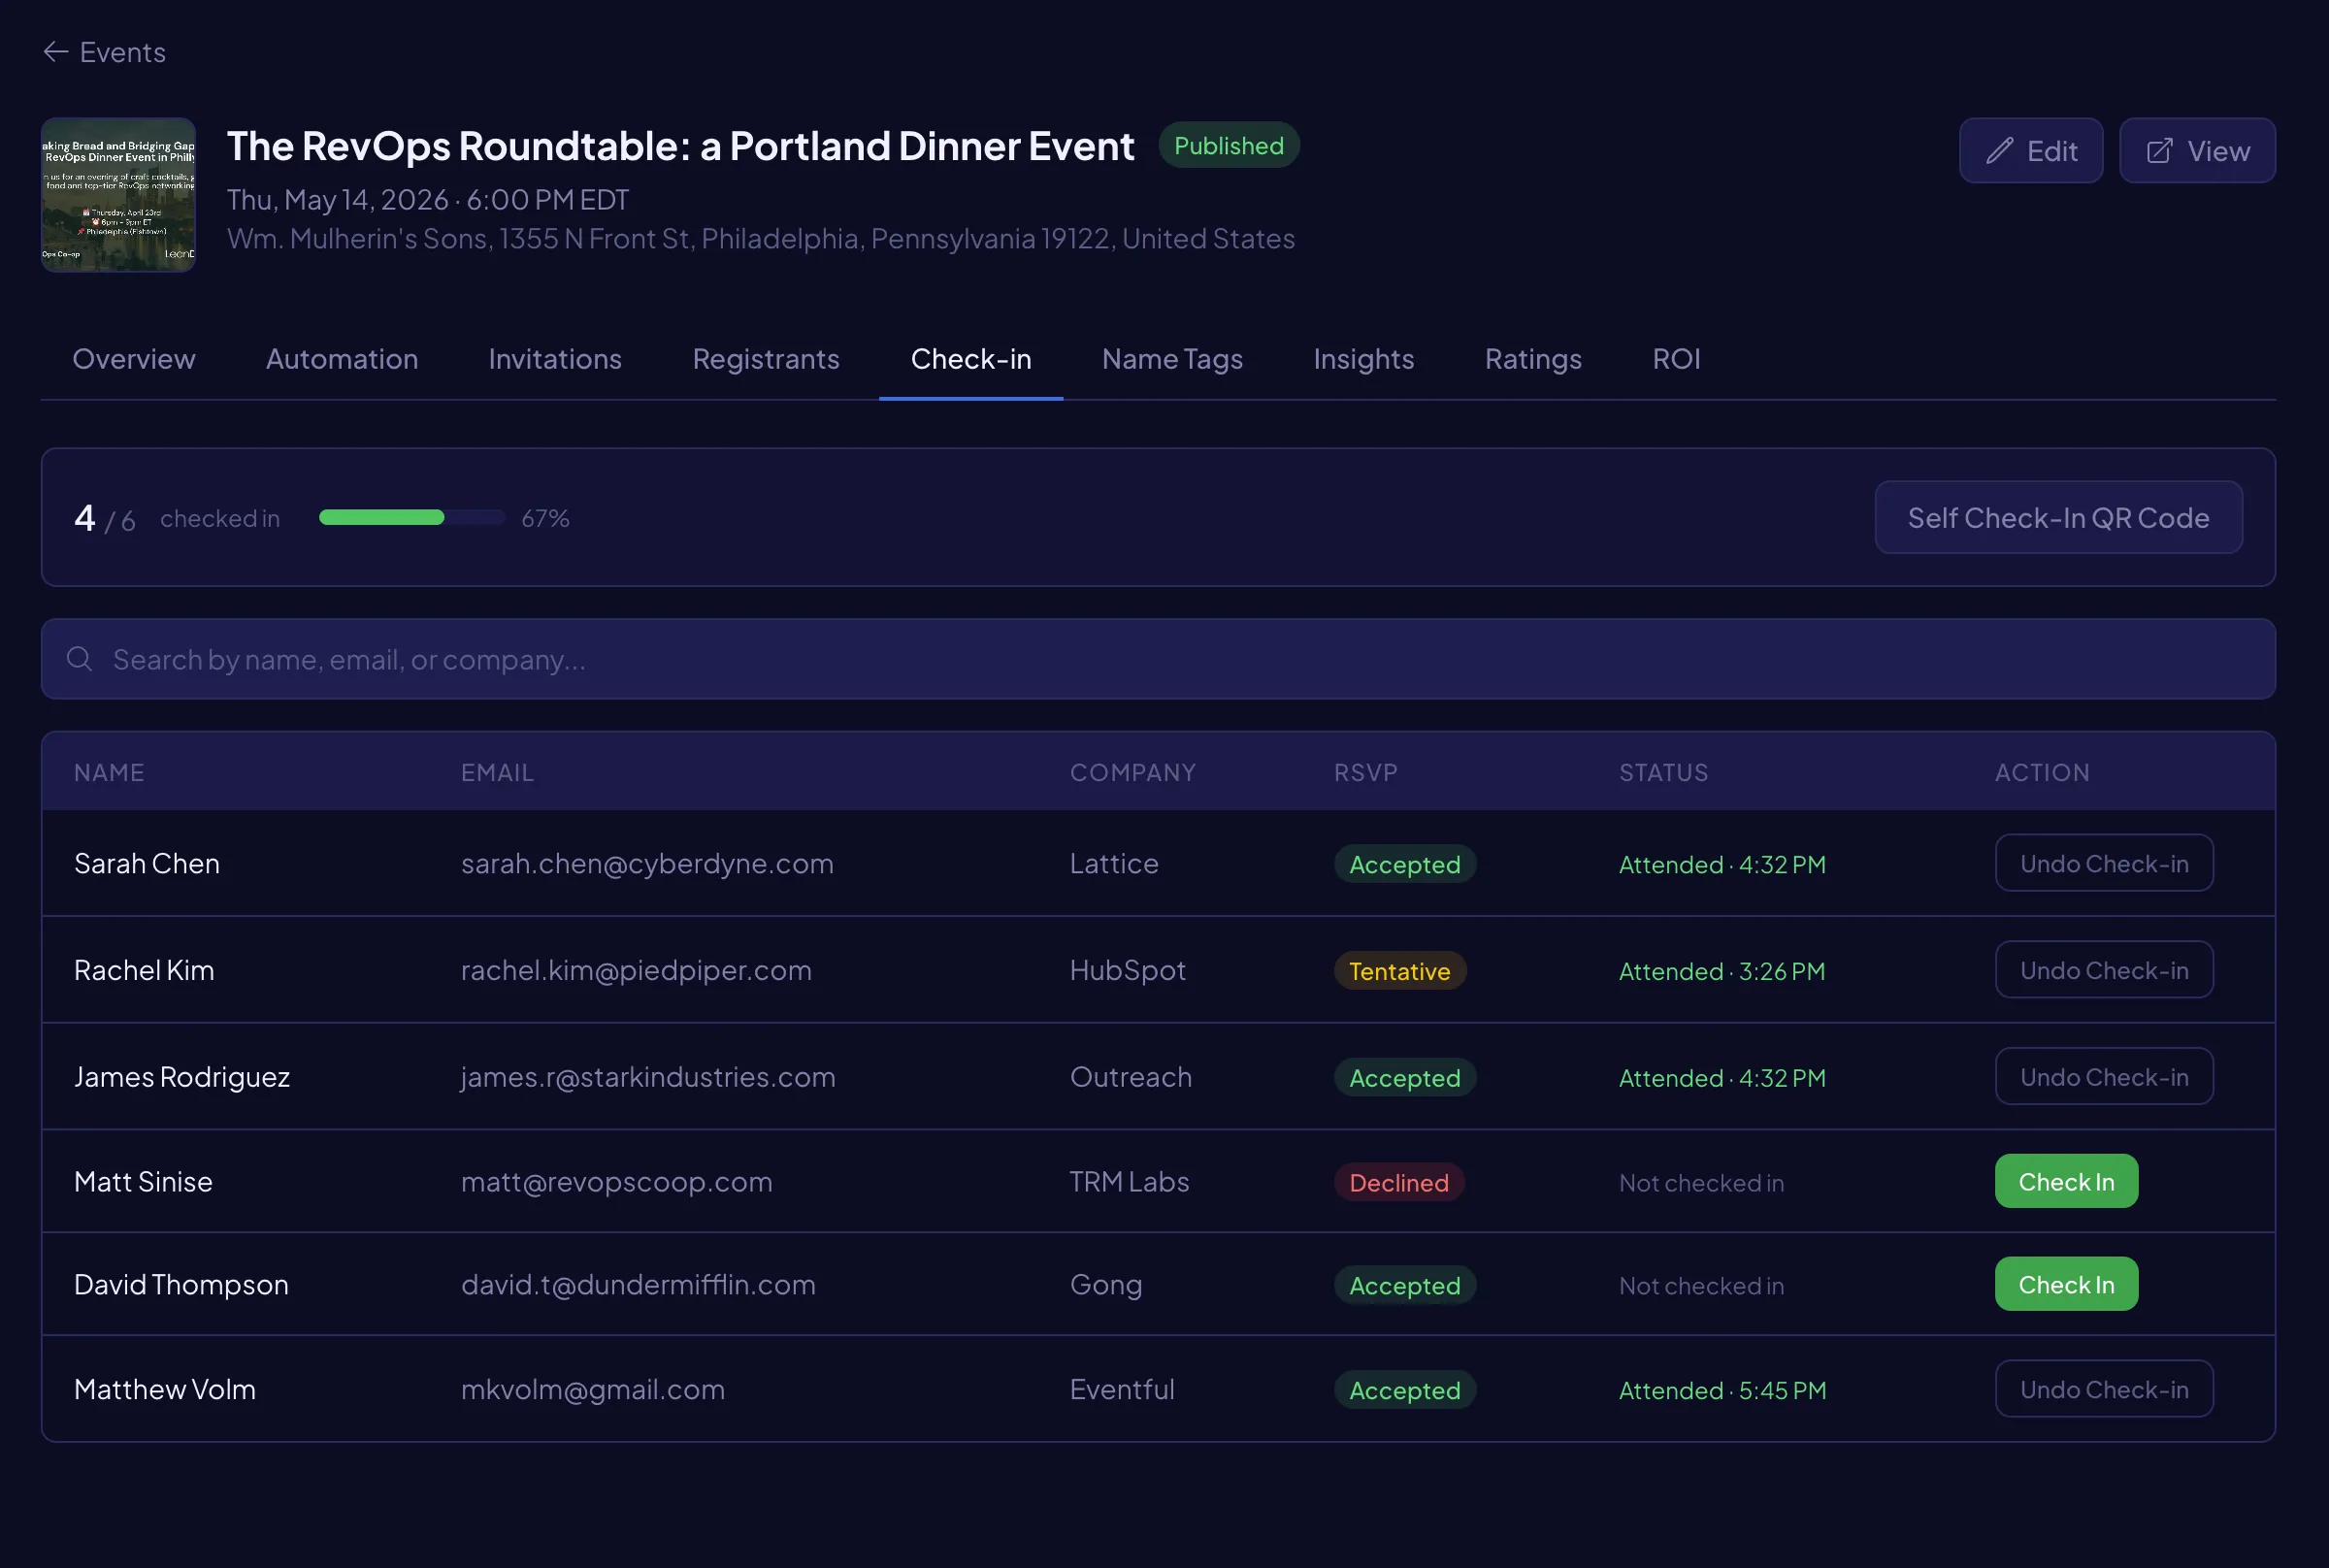
Task: Open the Name Tags tab
Action: (1171, 359)
